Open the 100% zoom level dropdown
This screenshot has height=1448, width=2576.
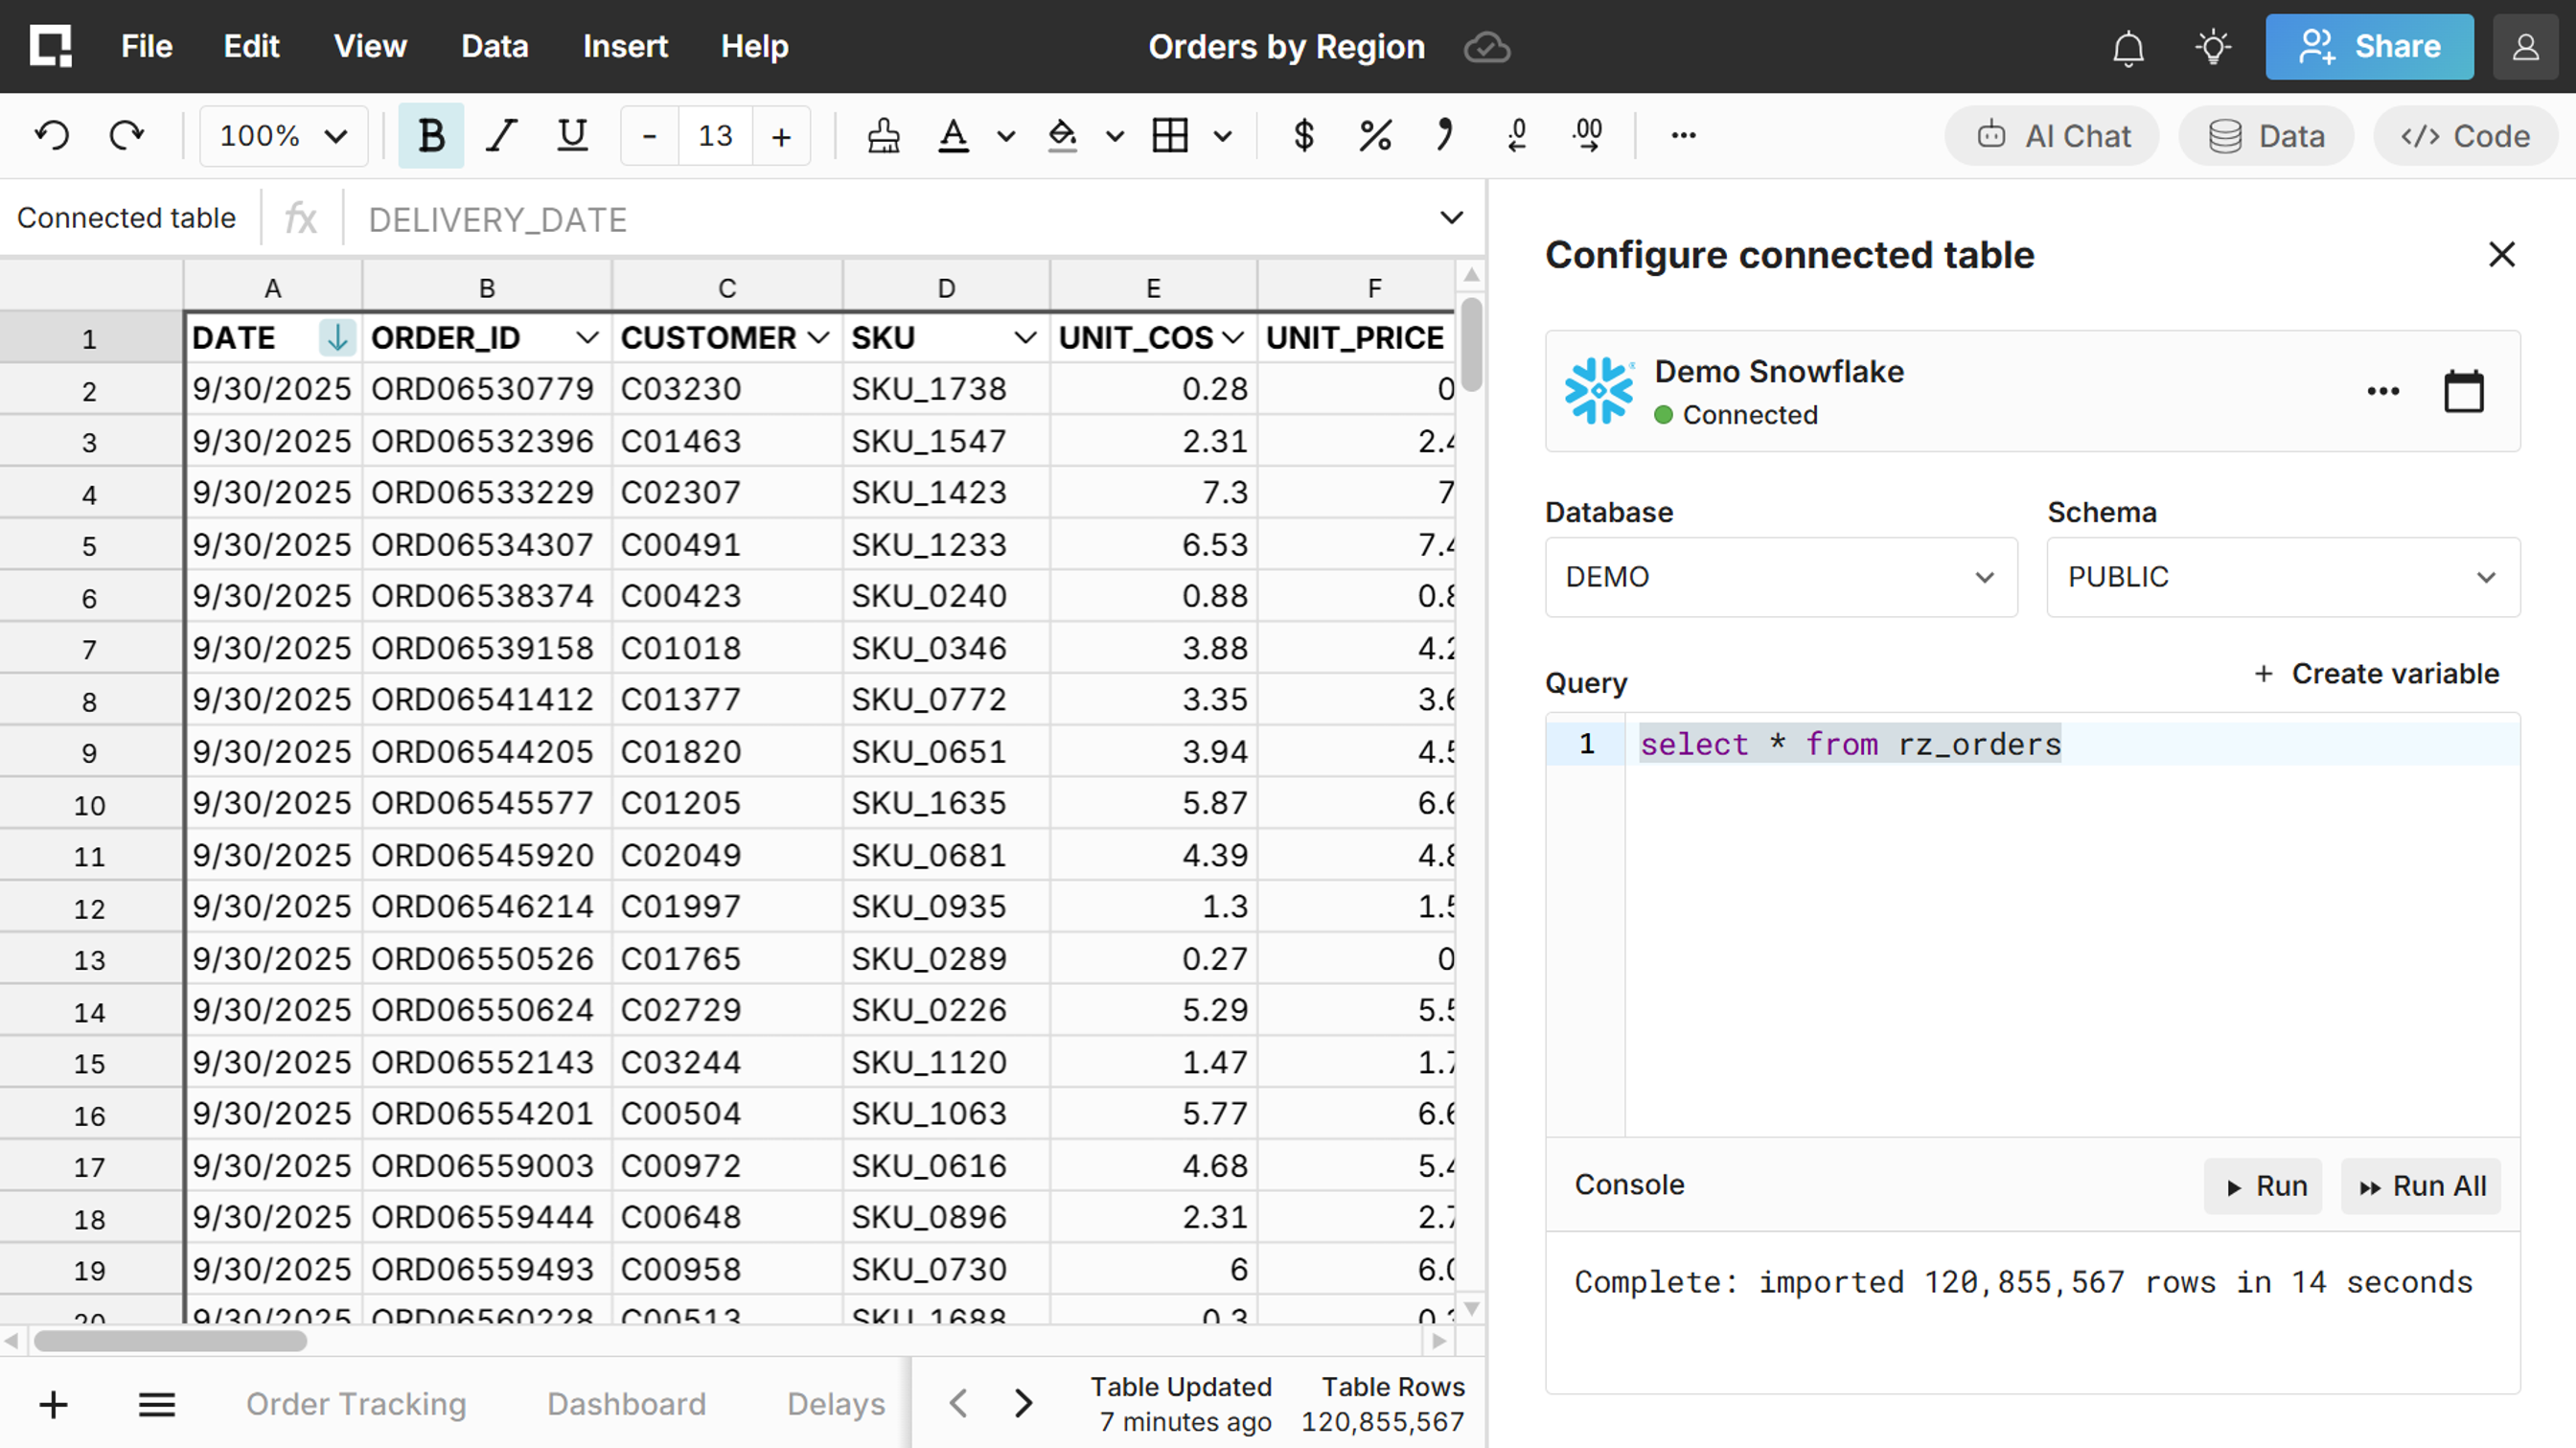tap(283, 135)
